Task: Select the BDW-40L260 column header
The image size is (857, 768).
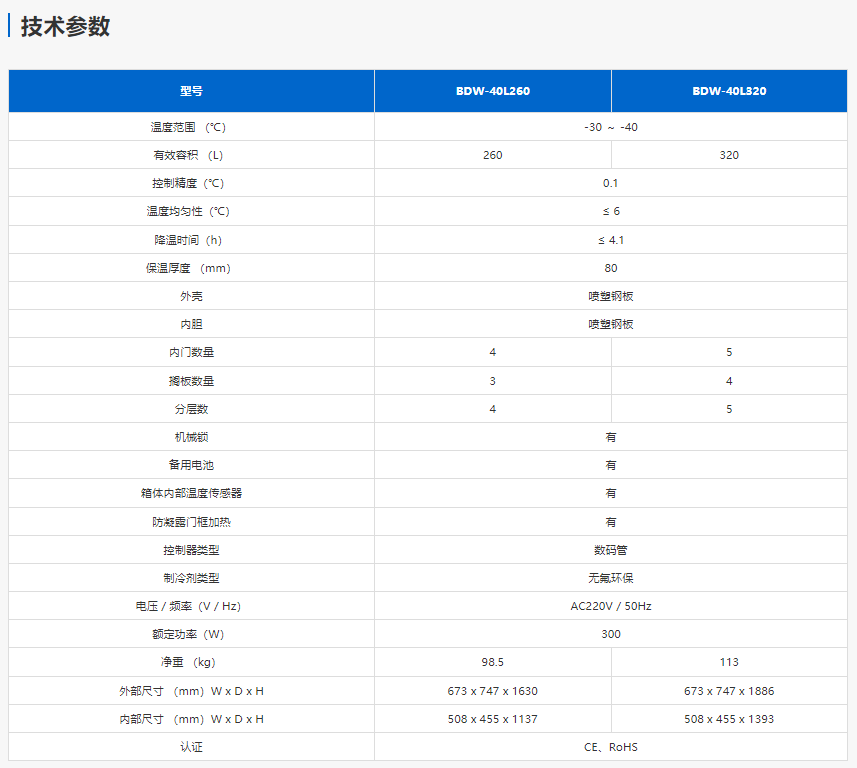Action: (492, 91)
